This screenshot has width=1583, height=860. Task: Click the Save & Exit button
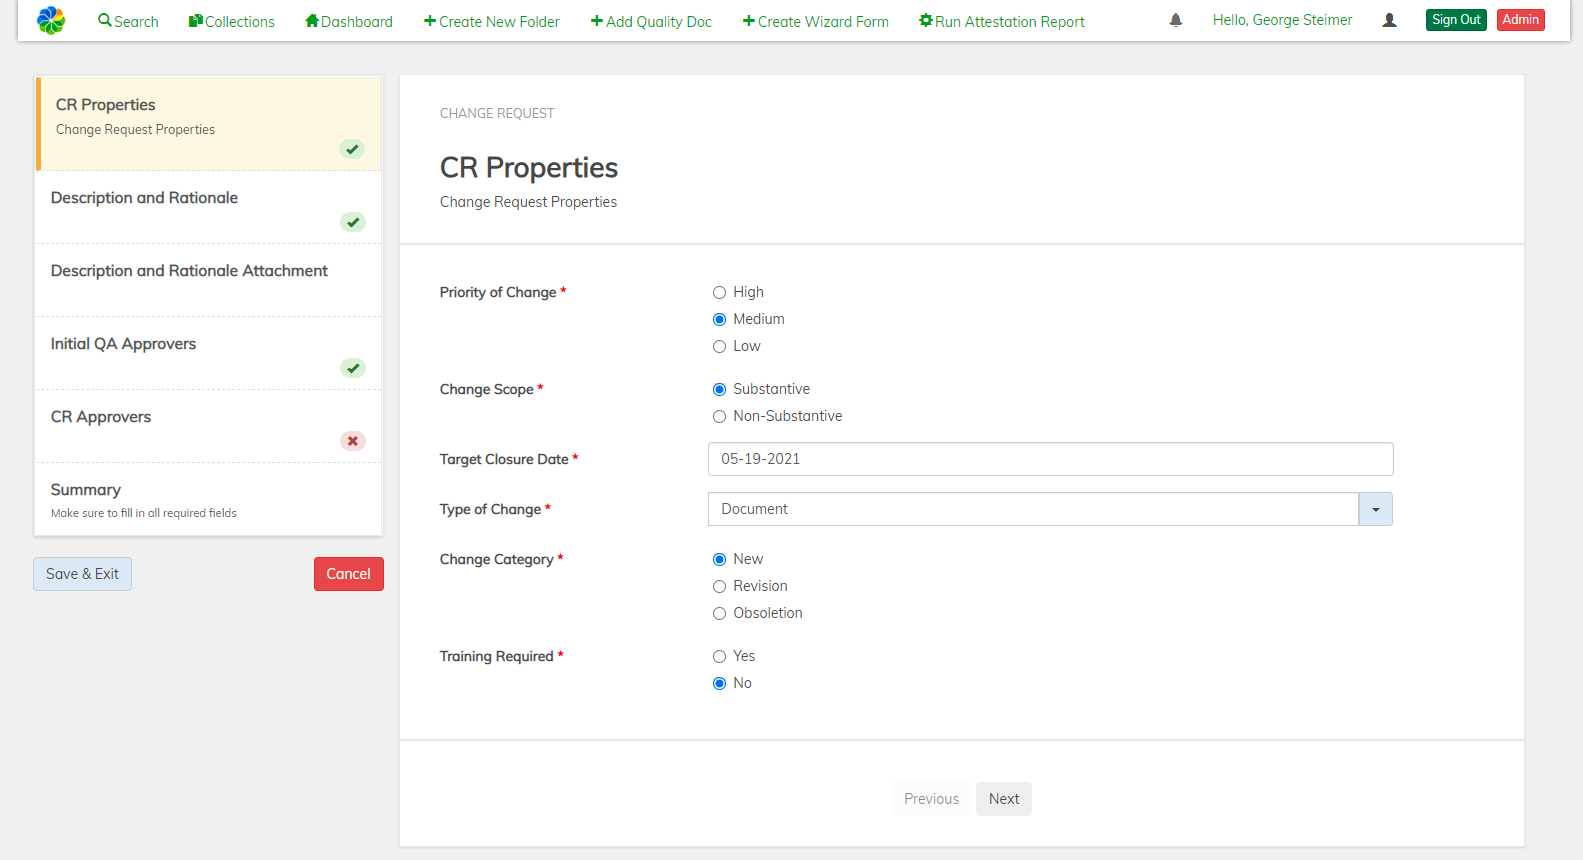click(x=82, y=574)
